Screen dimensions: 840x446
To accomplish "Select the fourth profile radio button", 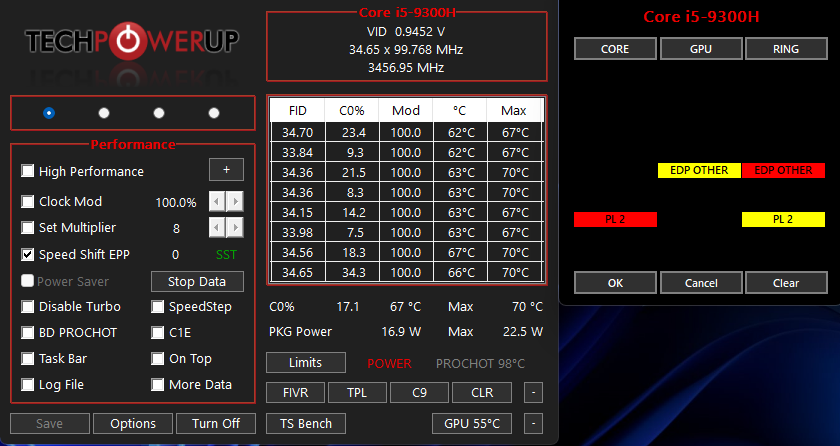I will click(x=214, y=113).
